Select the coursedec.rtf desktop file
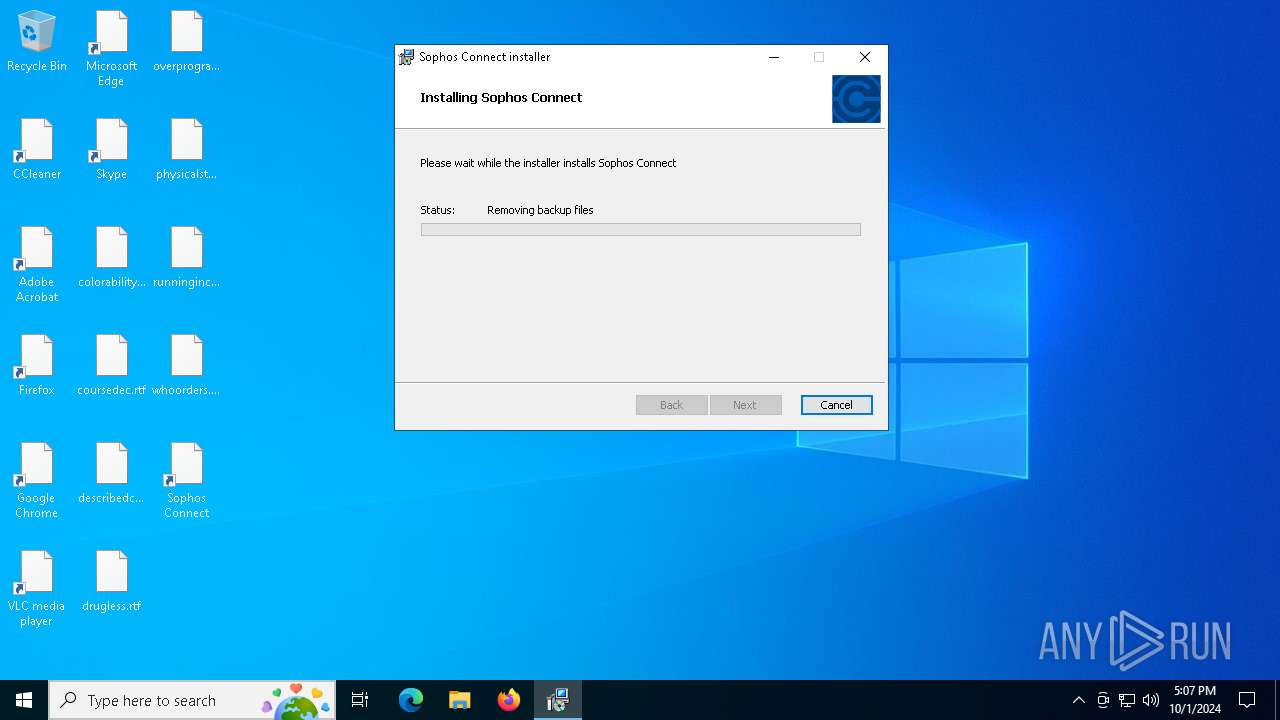Image resolution: width=1280 pixels, height=720 pixels. point(111,366)
